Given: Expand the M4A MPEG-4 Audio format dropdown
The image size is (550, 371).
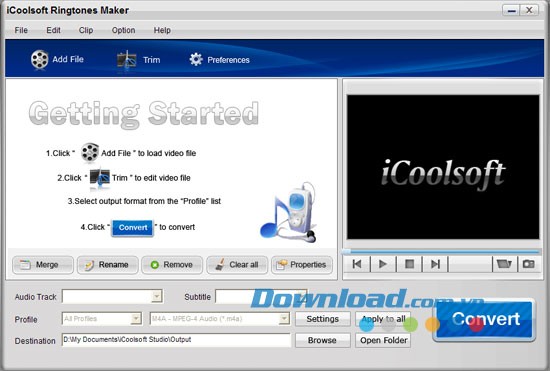Looking at the screenshot, I should point(284,319).
